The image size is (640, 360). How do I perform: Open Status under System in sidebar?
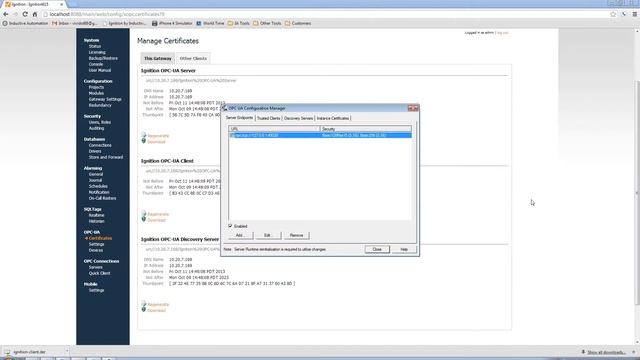point(95,47)
